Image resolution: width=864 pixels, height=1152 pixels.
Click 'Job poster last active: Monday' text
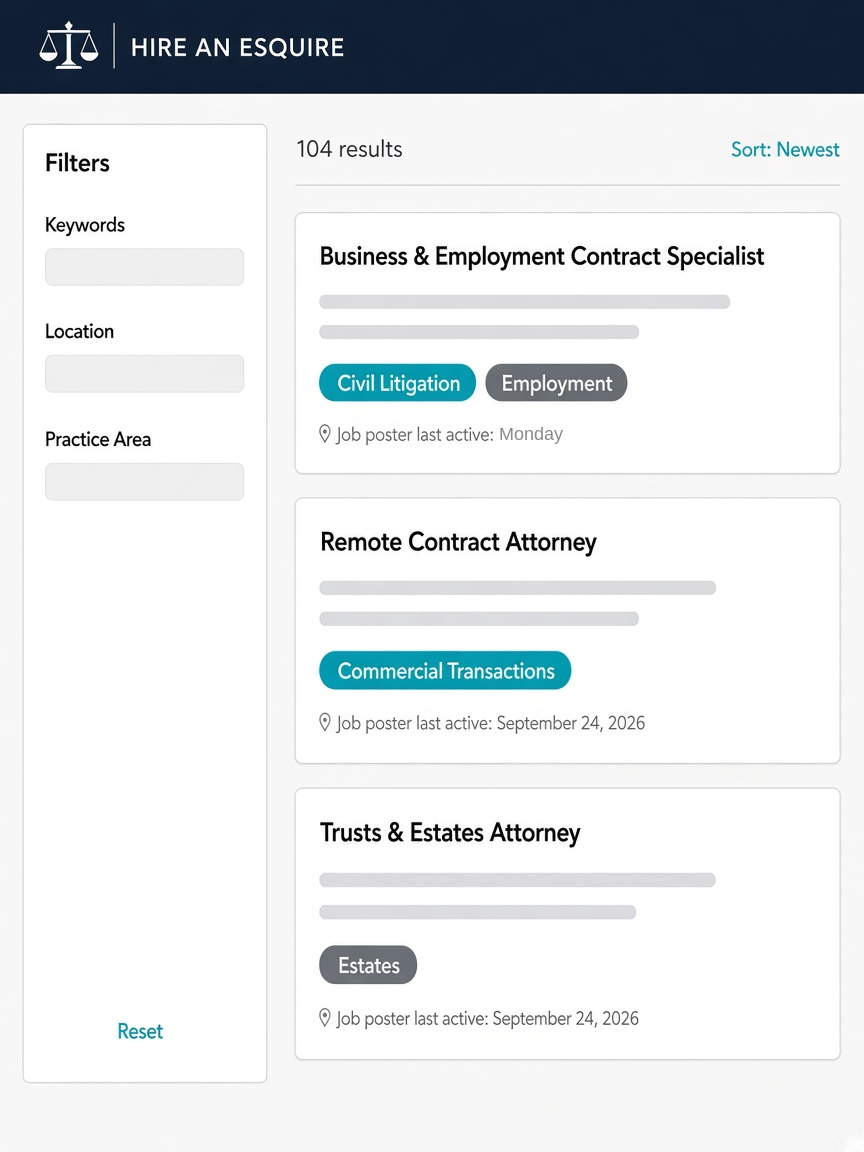pyautogui.click(x=450, y=434)
